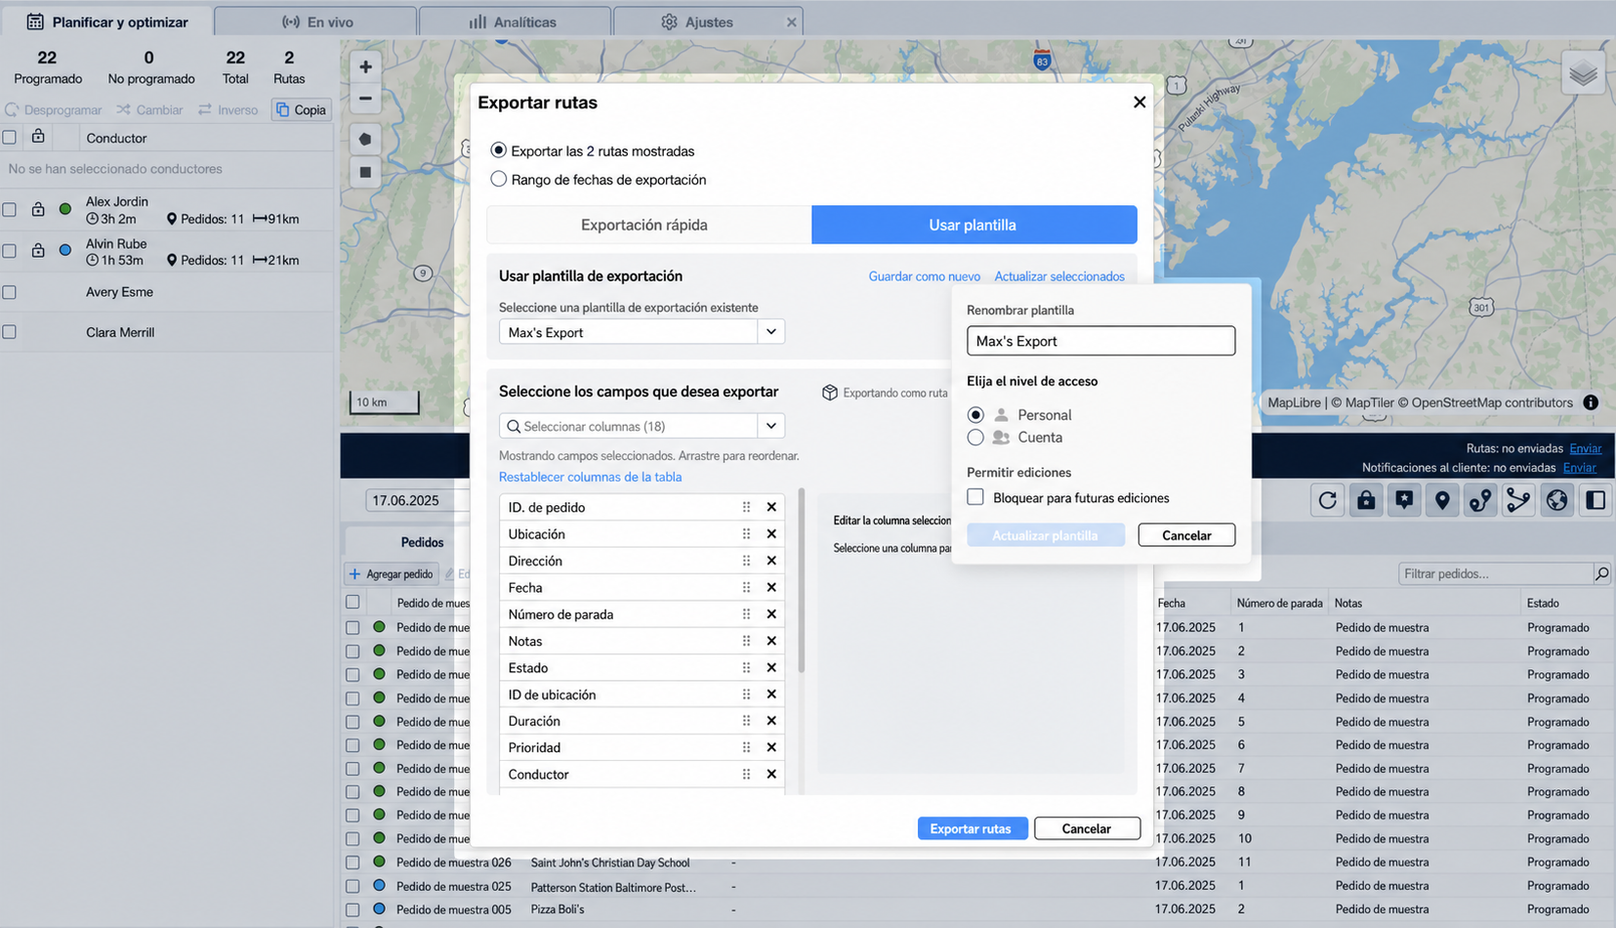1616x928 pixels.
Task: Click the Exportar rutas button
Action: pyautogui.click(x=972, y=828)
